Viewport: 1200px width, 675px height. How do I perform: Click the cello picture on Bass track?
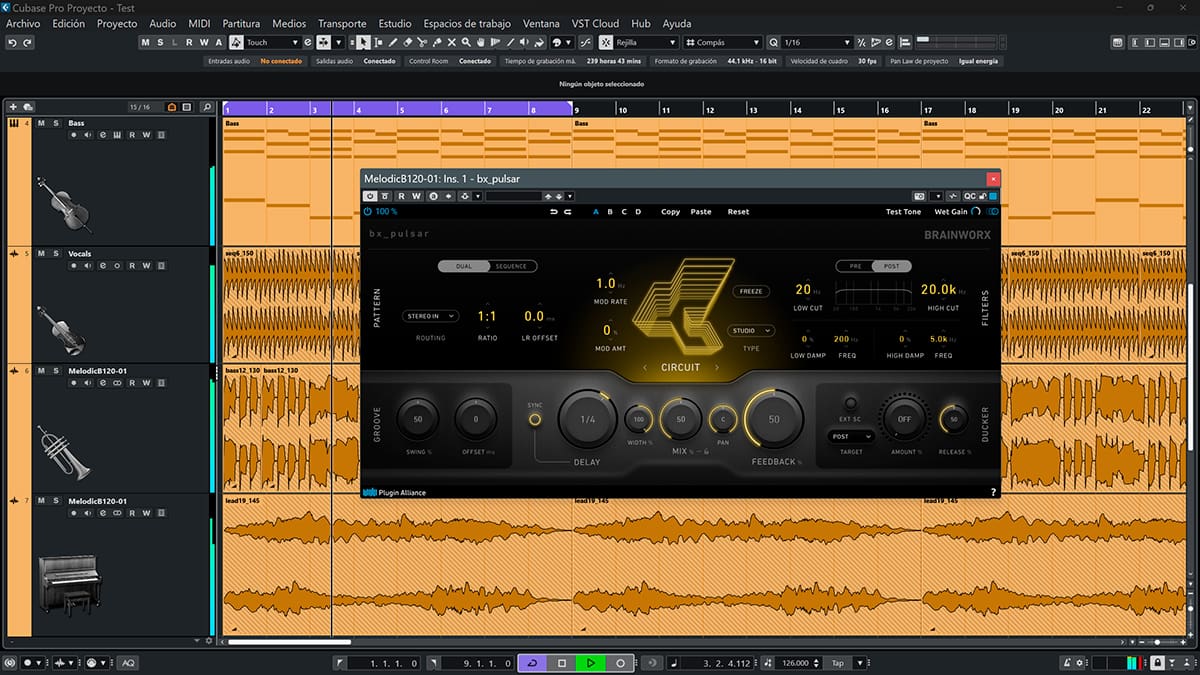pyautogui.click(x=64, y=203)
